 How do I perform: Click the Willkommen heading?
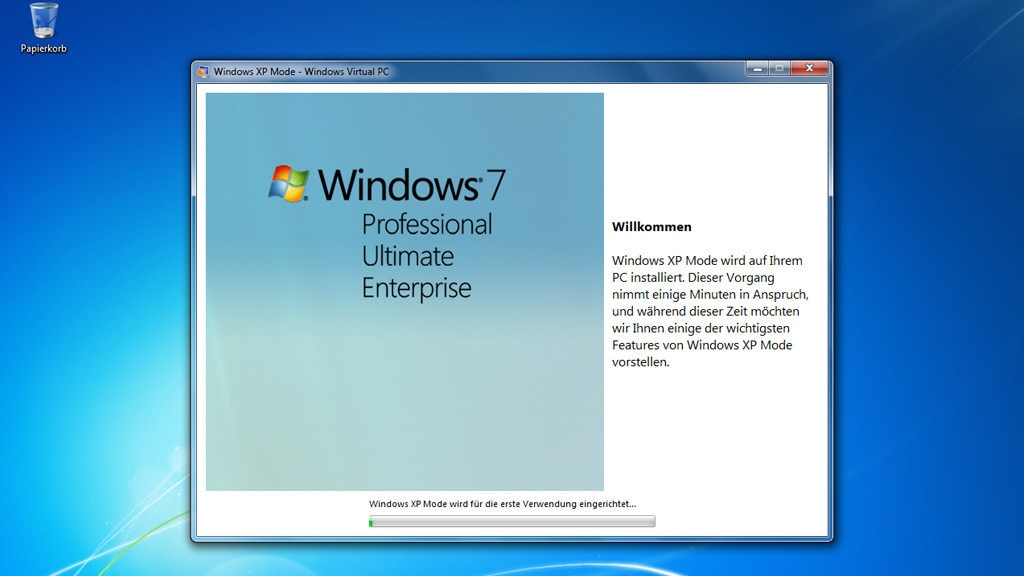click(651, 227)
